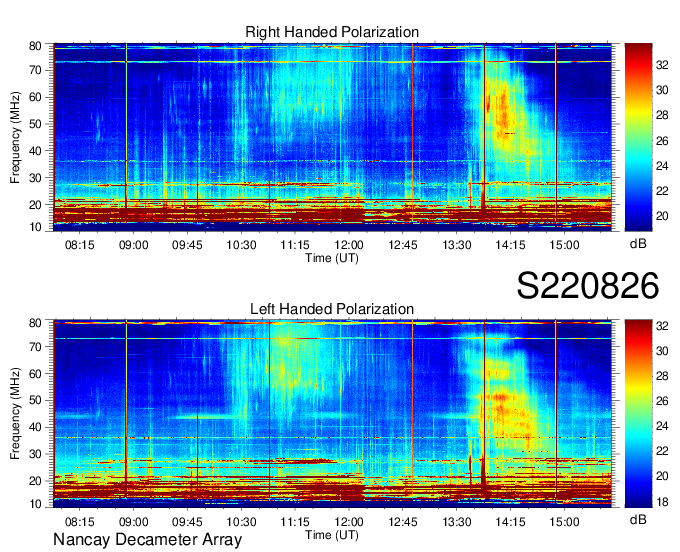Screen dimensions: 680x552
Task: Click the 18 dB value on Left Handed colorbar
Action: click(x=662, y=502)
